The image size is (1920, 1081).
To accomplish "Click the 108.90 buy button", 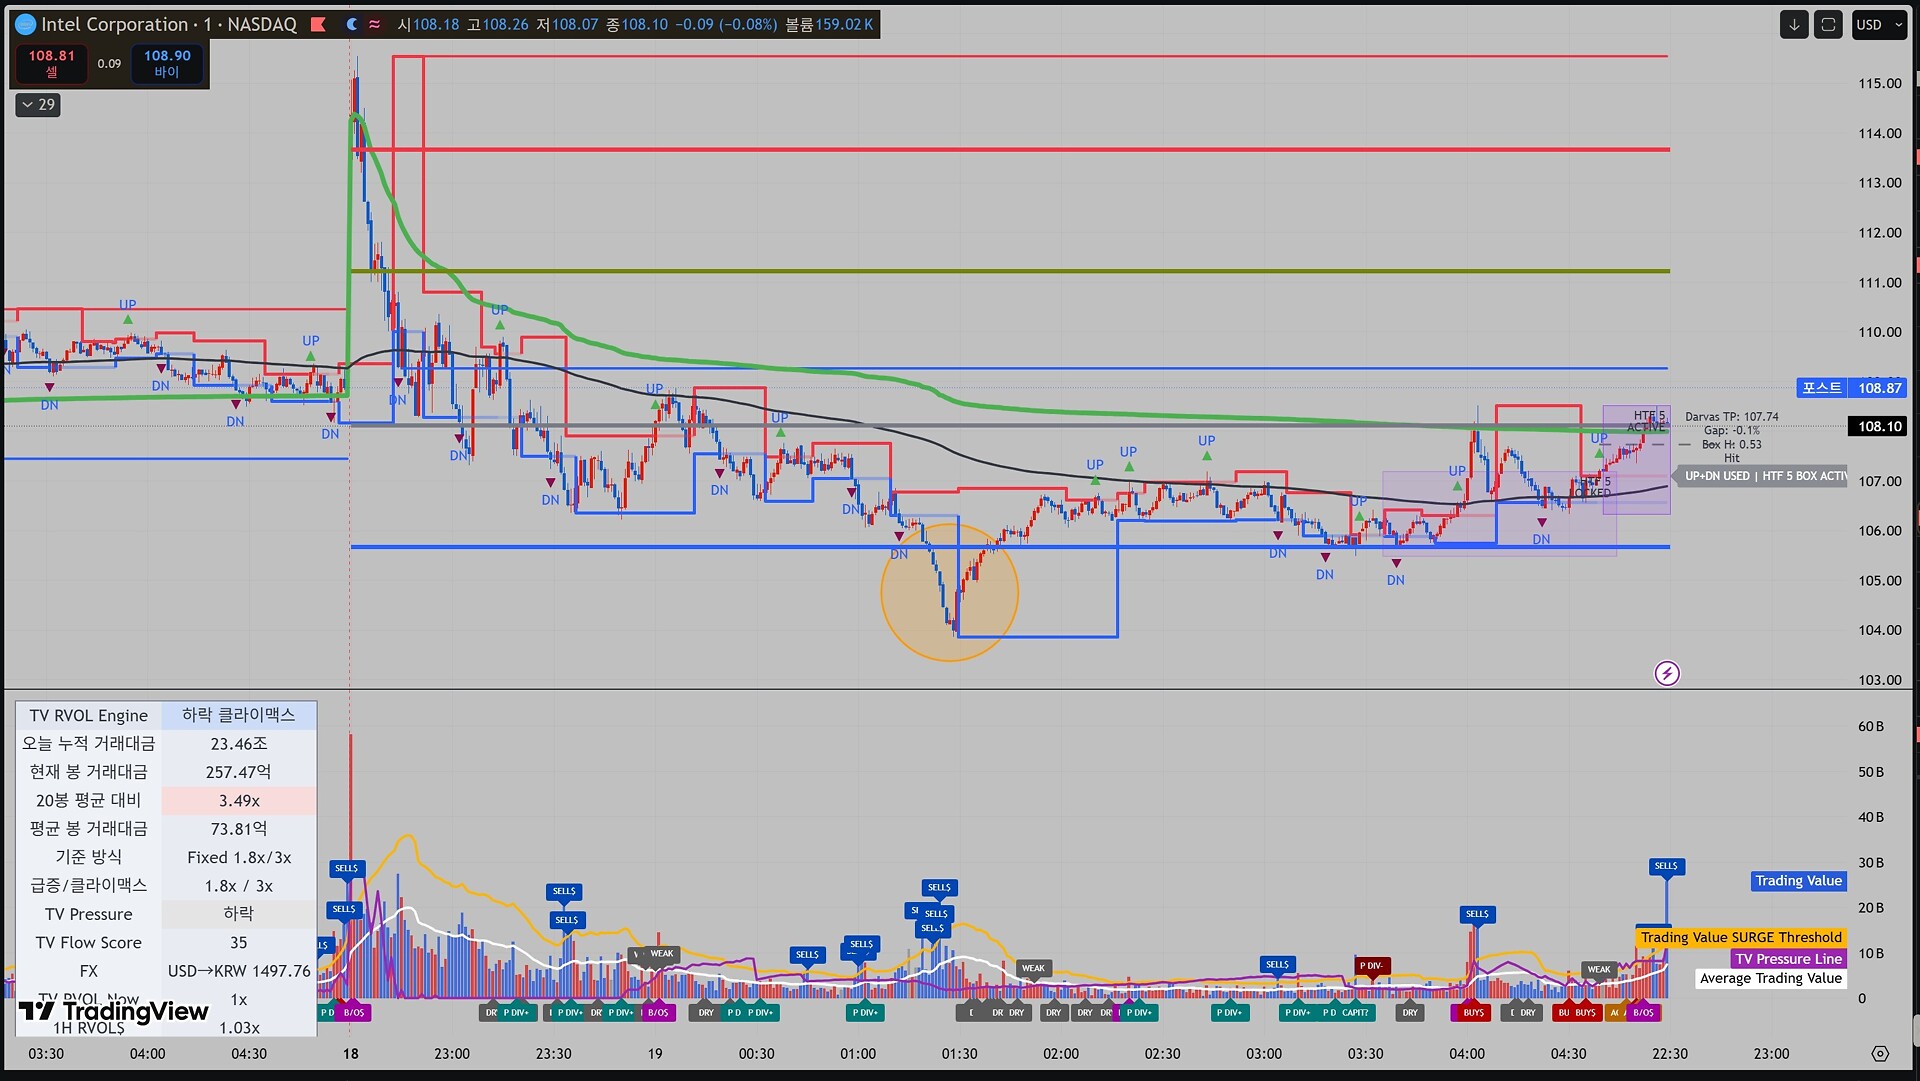I will [x=167, y=63].
